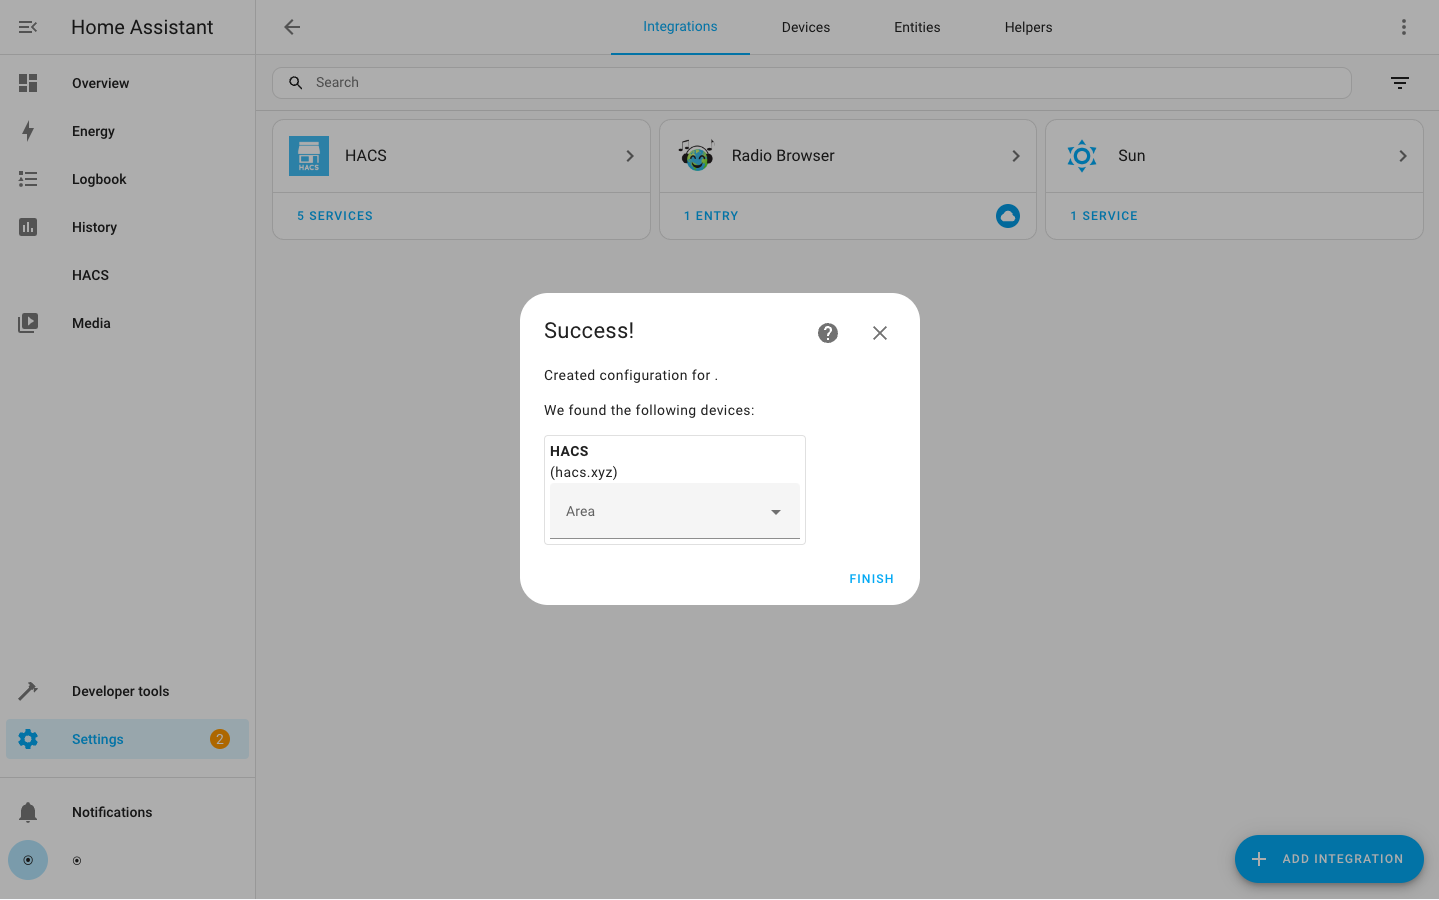Switch to the Helpers tab
1439x900 pixels.
[x=1028, y=27]
